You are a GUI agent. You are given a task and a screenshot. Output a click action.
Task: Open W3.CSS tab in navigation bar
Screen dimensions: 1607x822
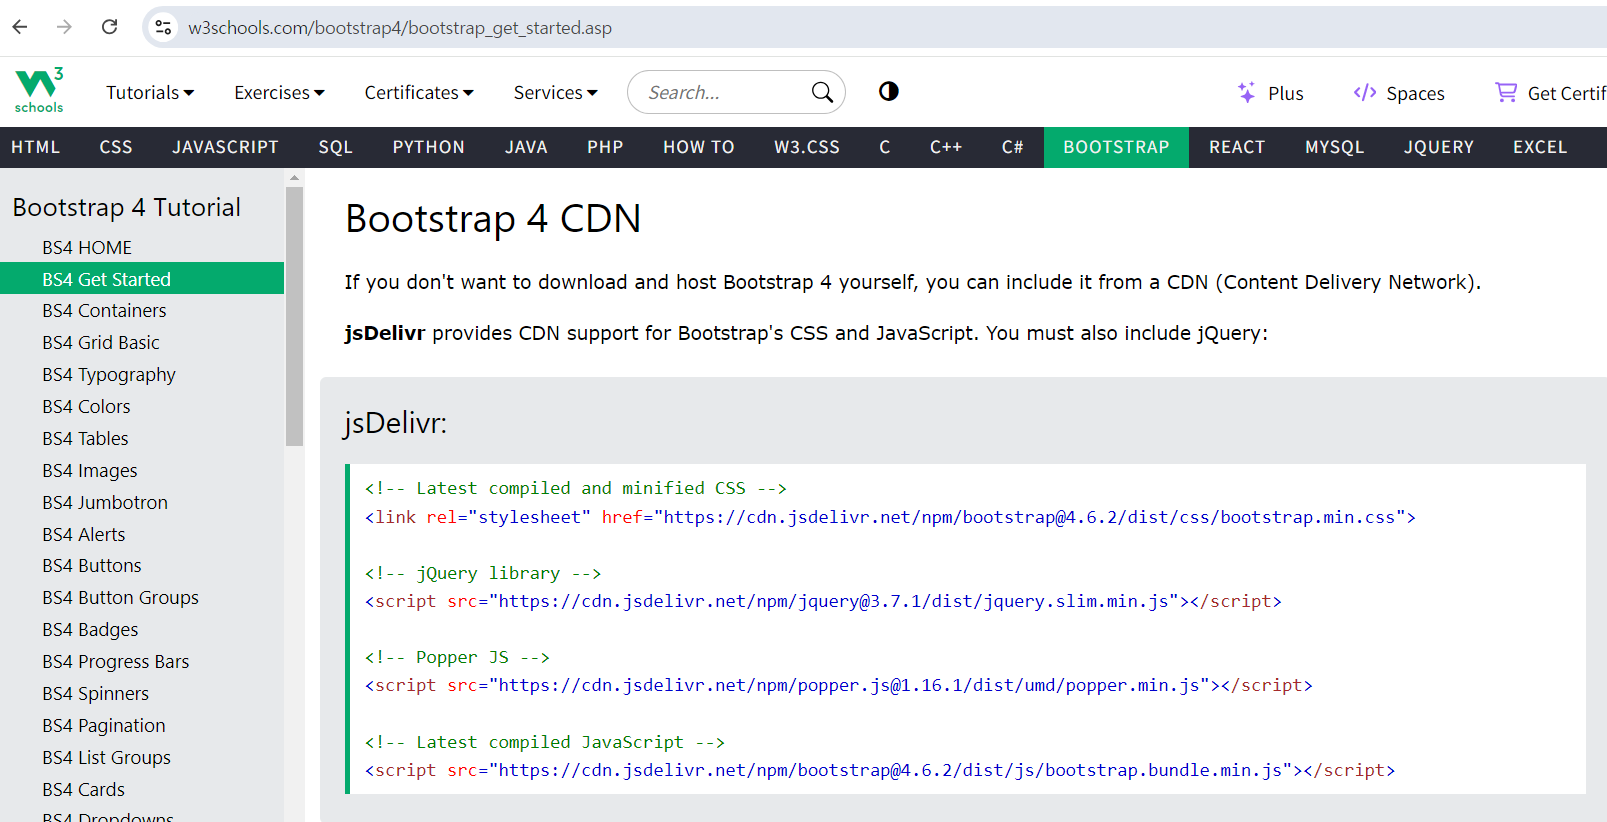pyautogui.click(x=807, y=147)
